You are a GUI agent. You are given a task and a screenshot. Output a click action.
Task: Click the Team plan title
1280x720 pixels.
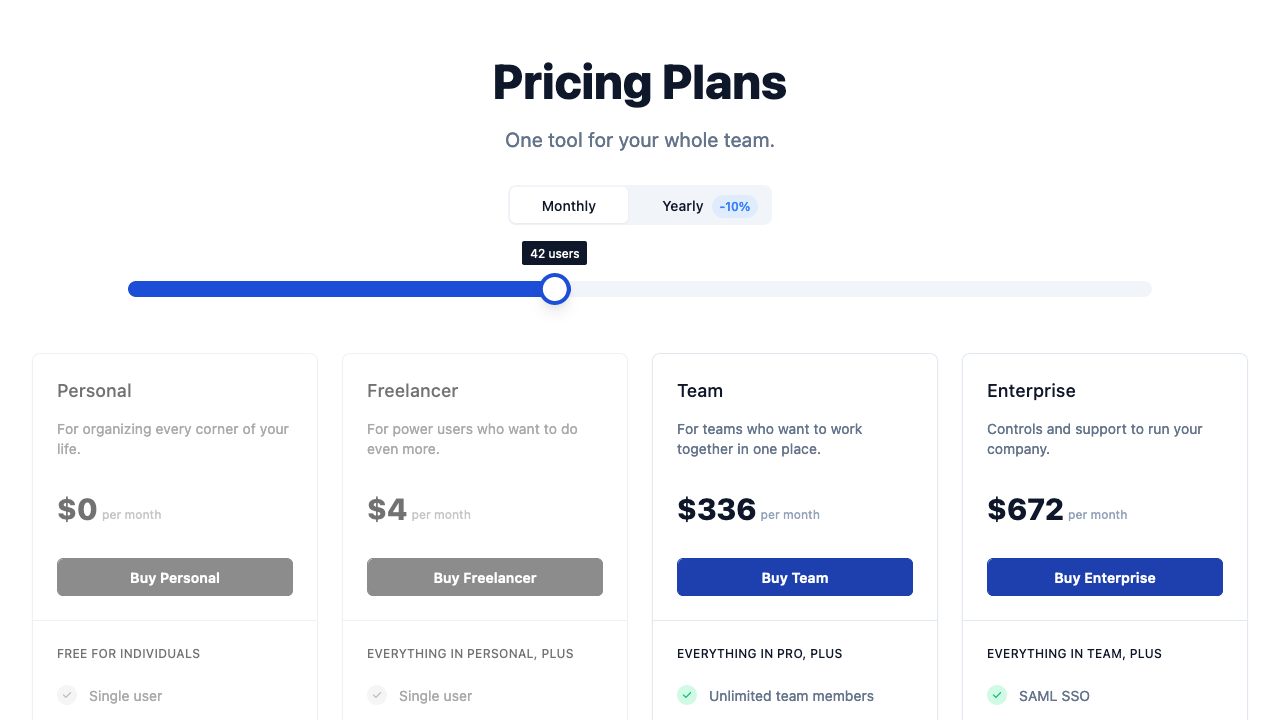click(699, 391)
